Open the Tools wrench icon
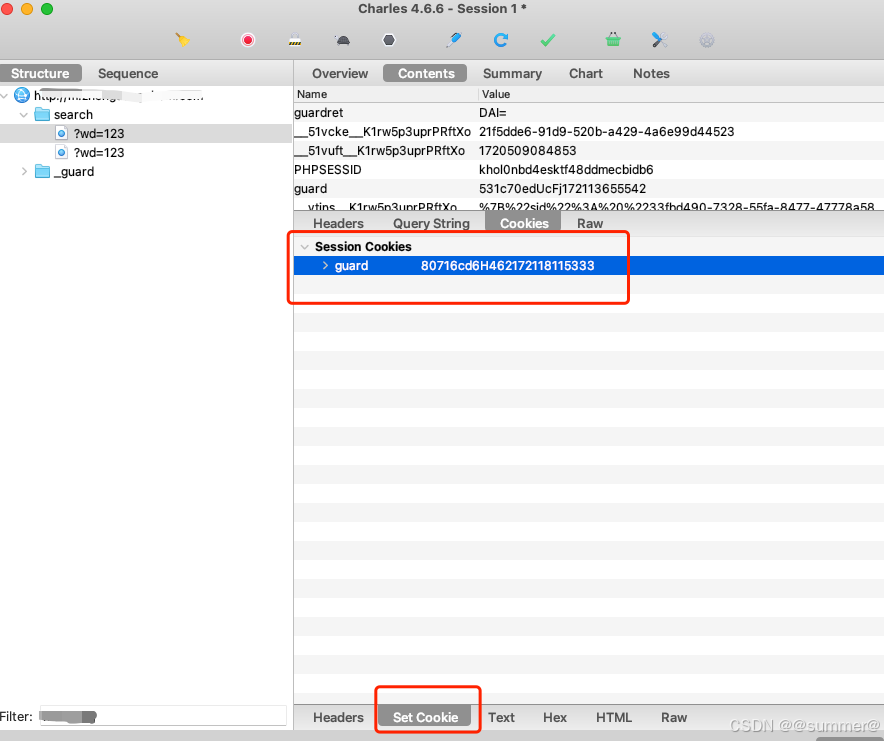The height and width of the screenshot is (741, 884). (x=660, y=40)
